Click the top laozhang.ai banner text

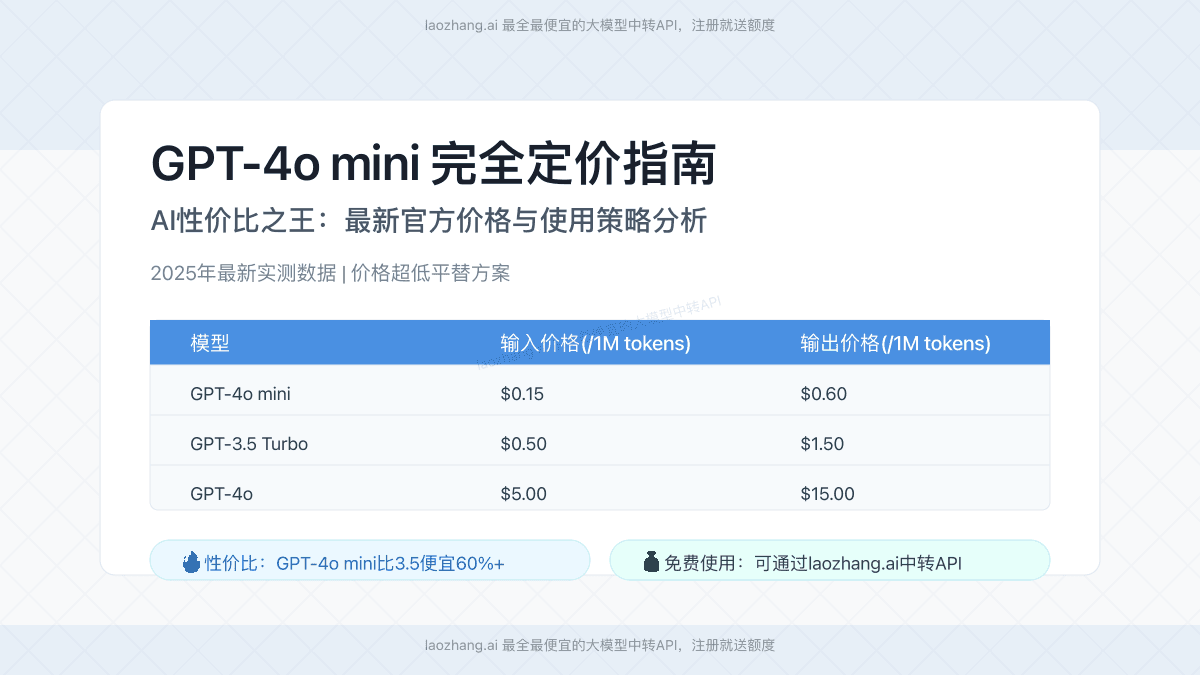[600, 25]
